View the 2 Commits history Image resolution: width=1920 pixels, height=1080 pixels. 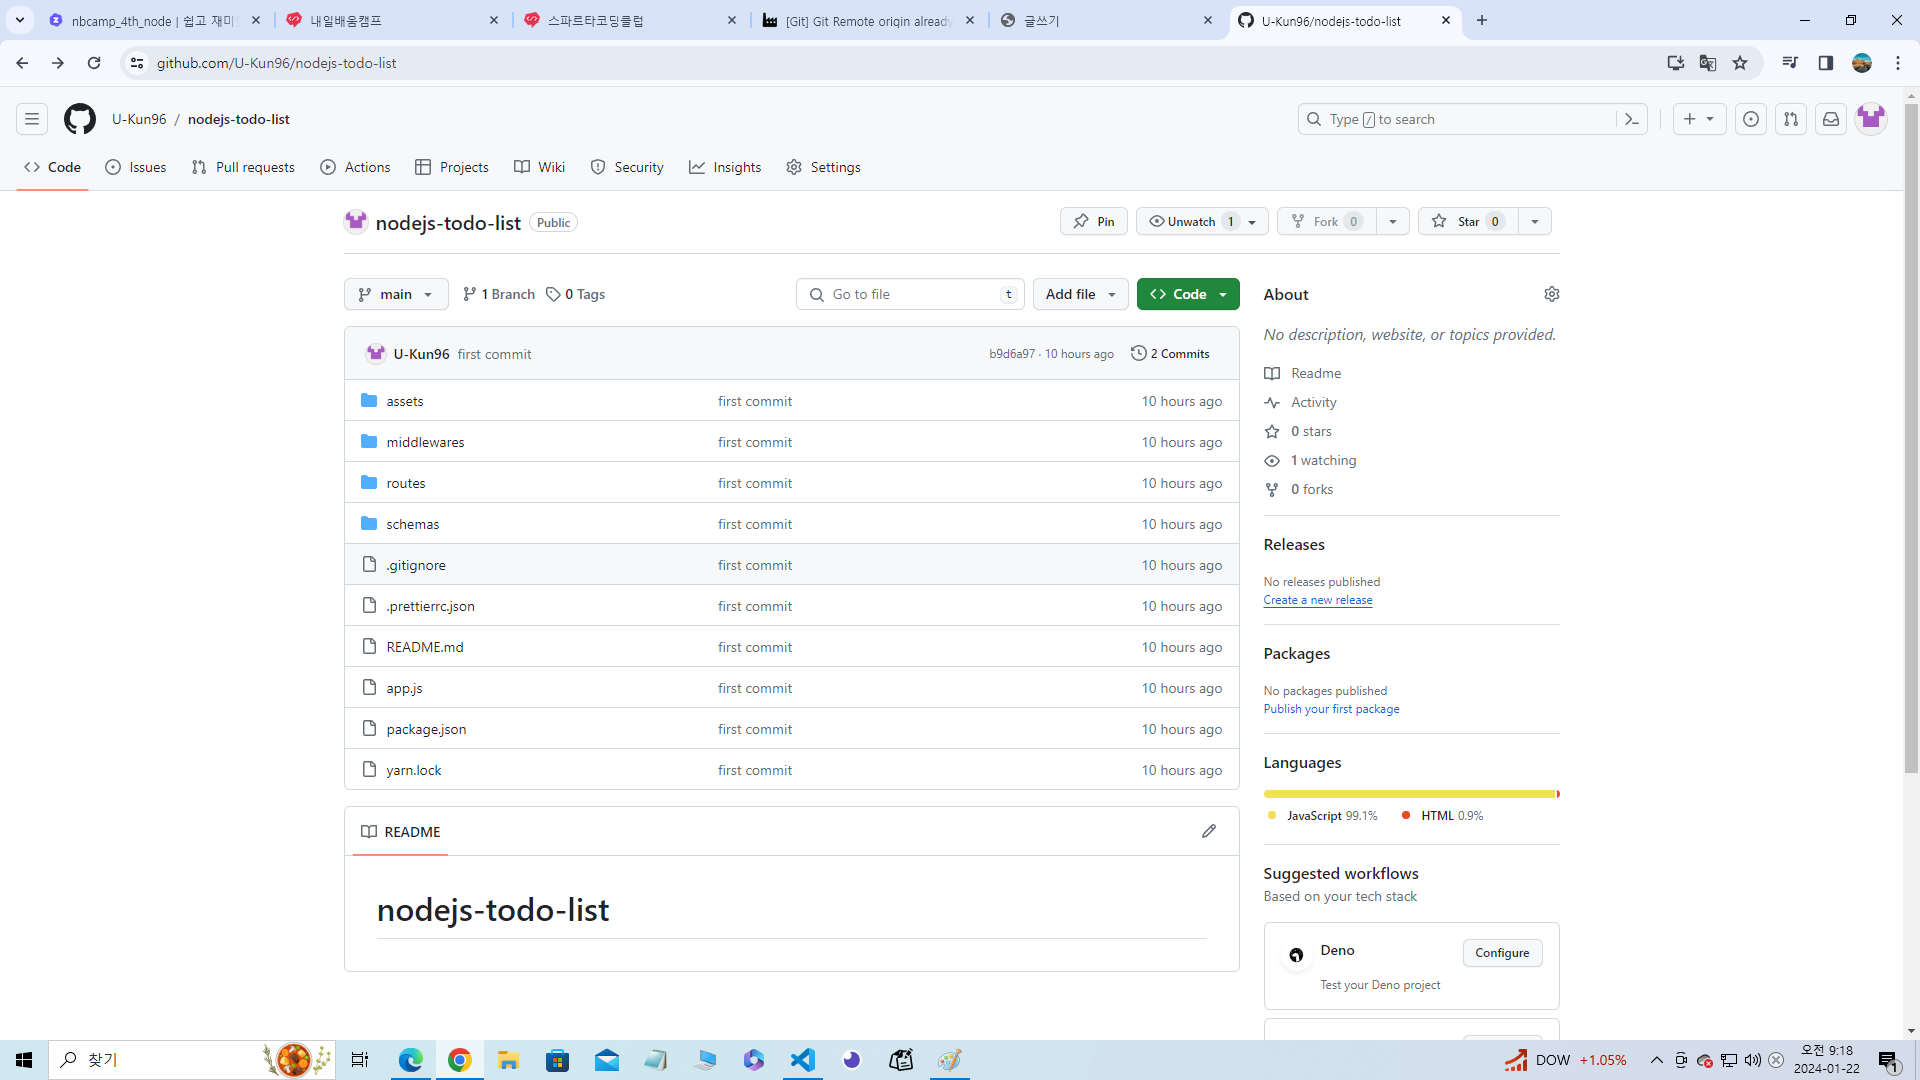(x=1170, y=354)
